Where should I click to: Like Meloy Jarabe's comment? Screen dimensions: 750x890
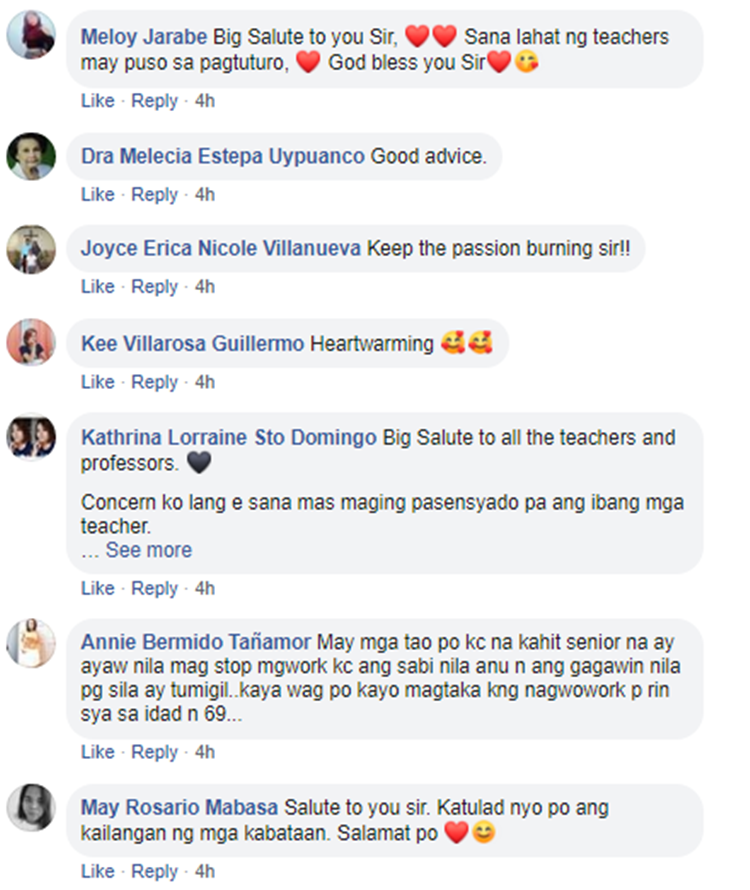[x=98, y=101]
